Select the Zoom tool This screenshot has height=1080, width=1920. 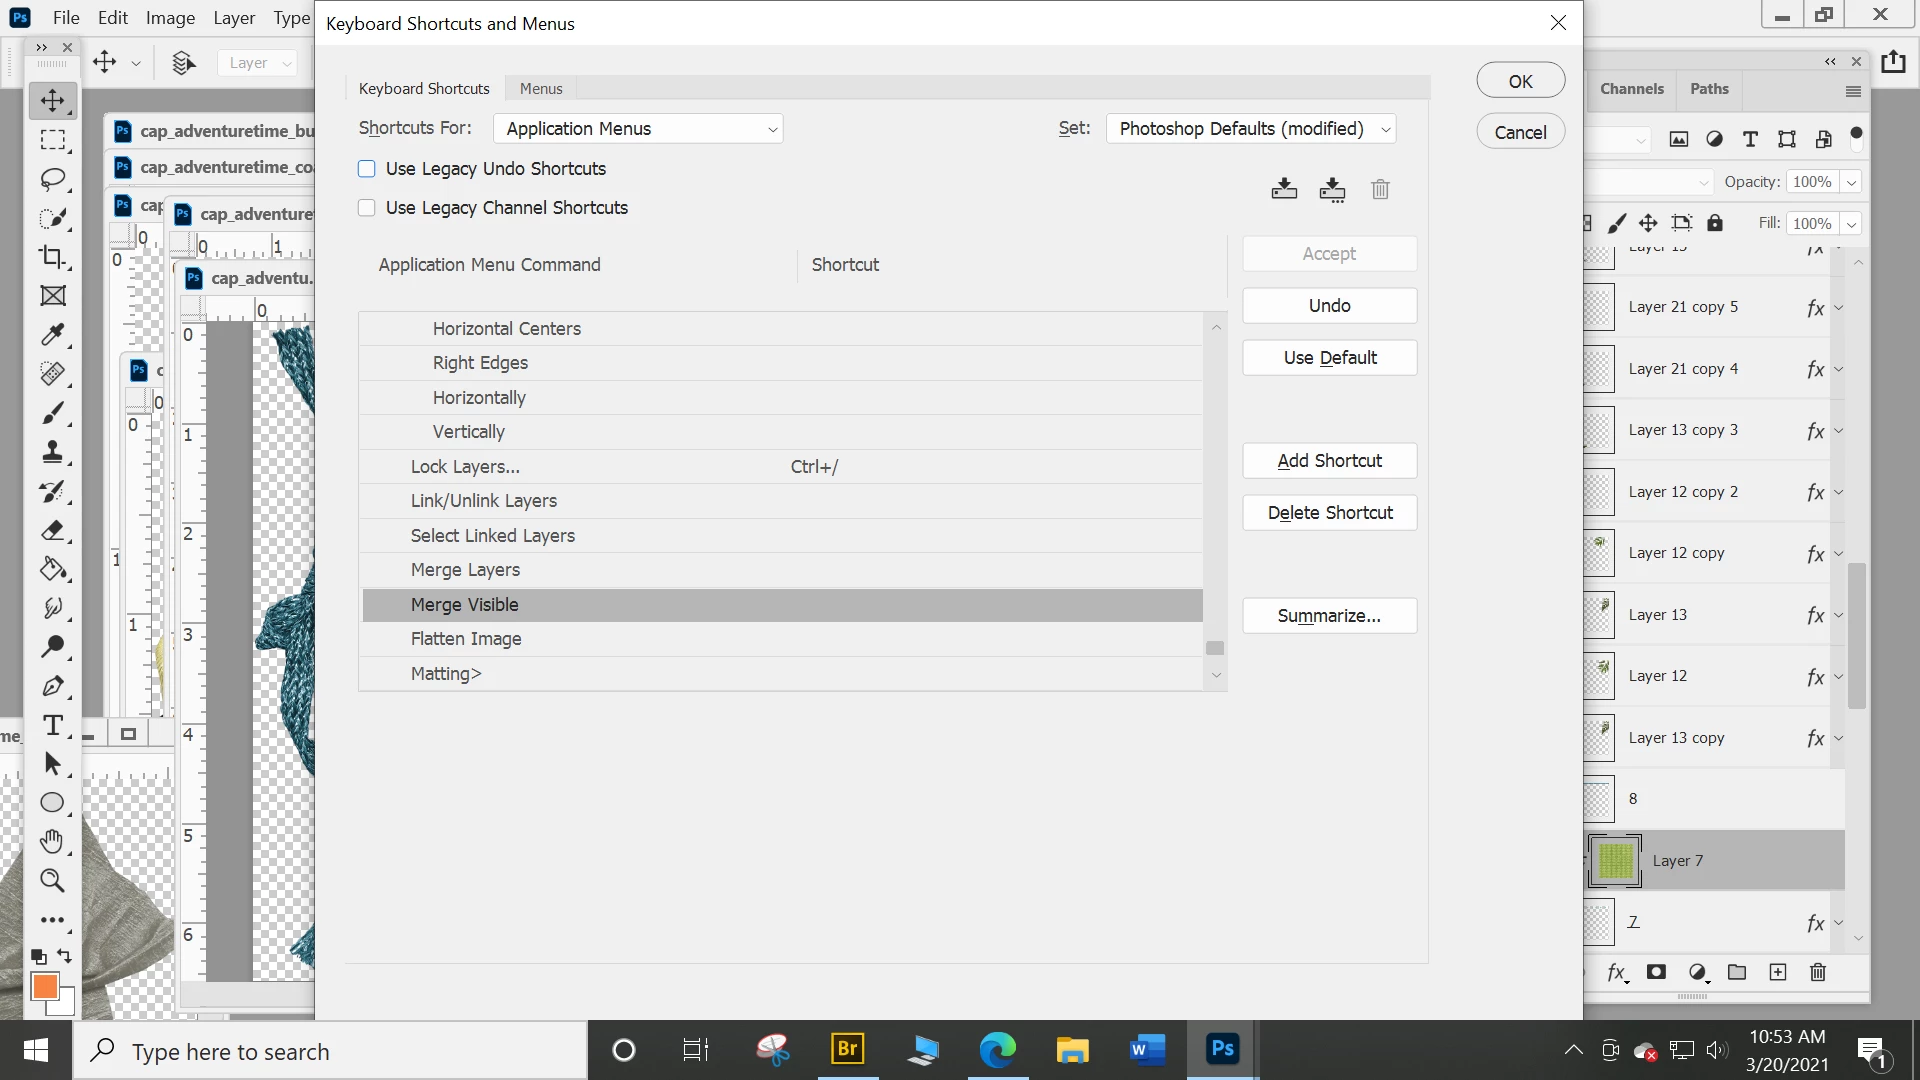pos(52,880)
